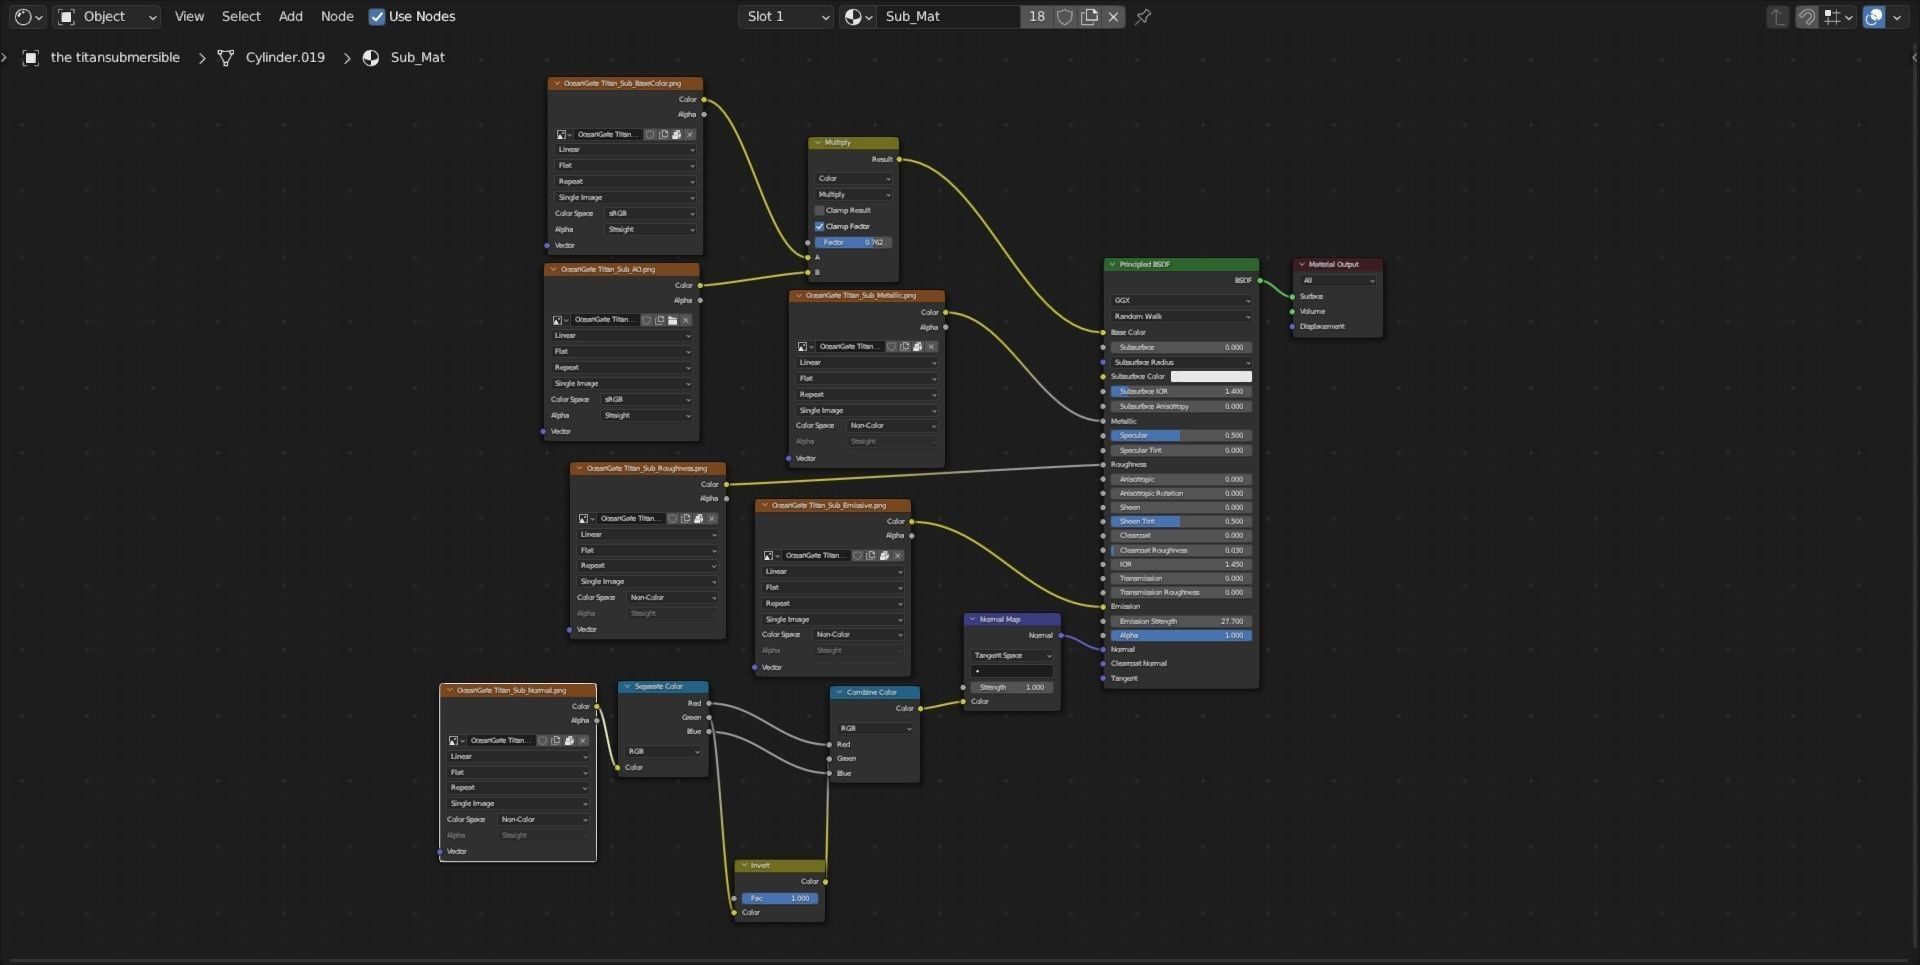
Task: Open the snap node element icon menu
Action: pos(1838,16)
